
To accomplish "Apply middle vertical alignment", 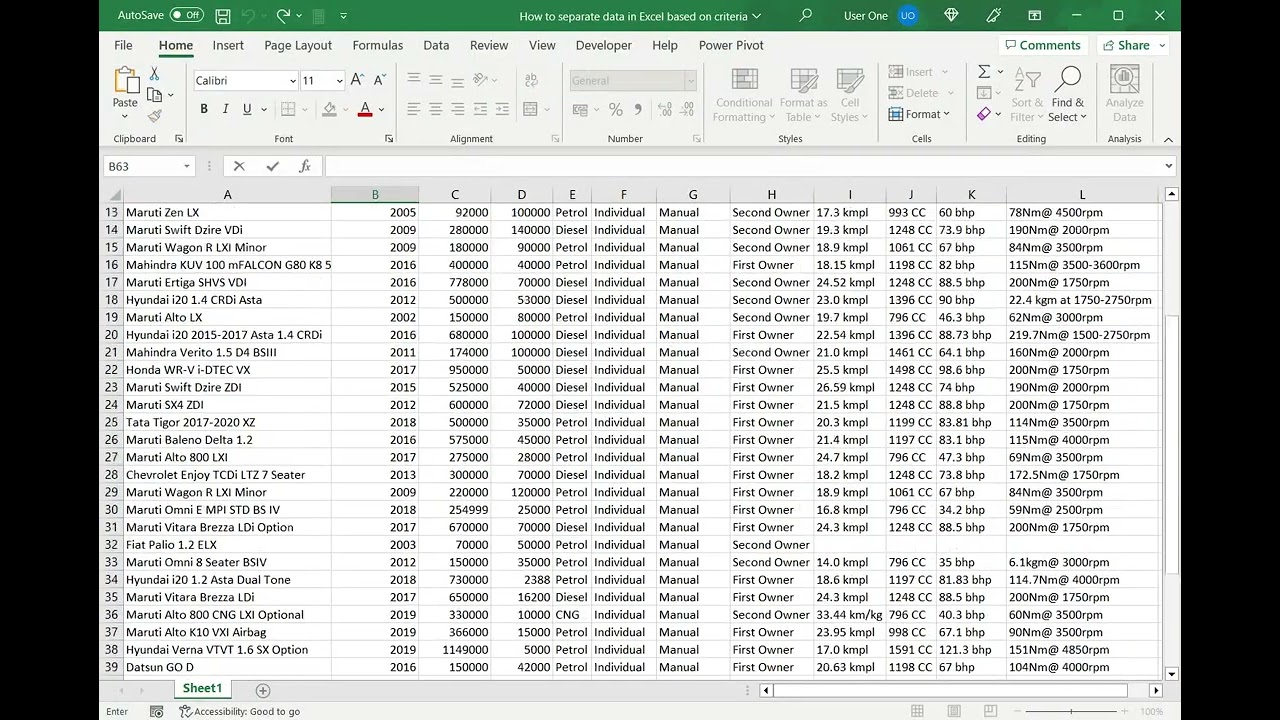I will tap(435, 80).
